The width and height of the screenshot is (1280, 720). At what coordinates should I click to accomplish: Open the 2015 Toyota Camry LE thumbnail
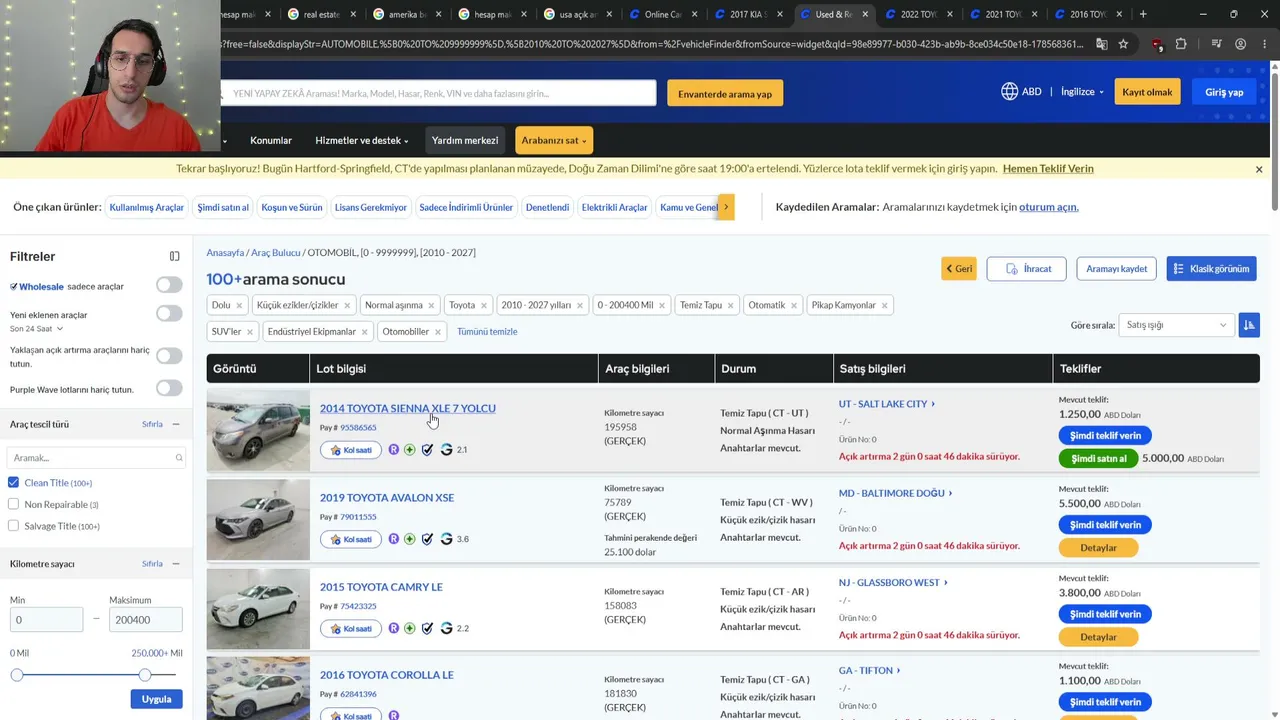point(258,609)
